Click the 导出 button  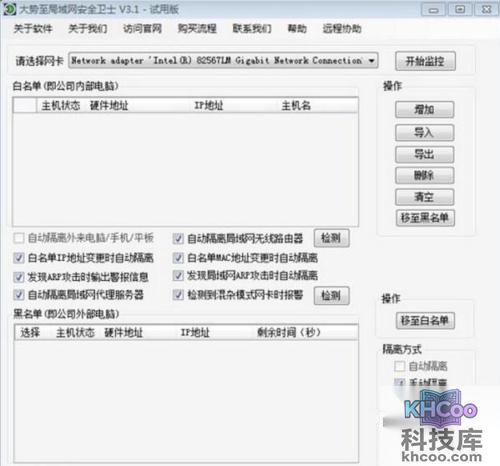(x=424, y=154)
